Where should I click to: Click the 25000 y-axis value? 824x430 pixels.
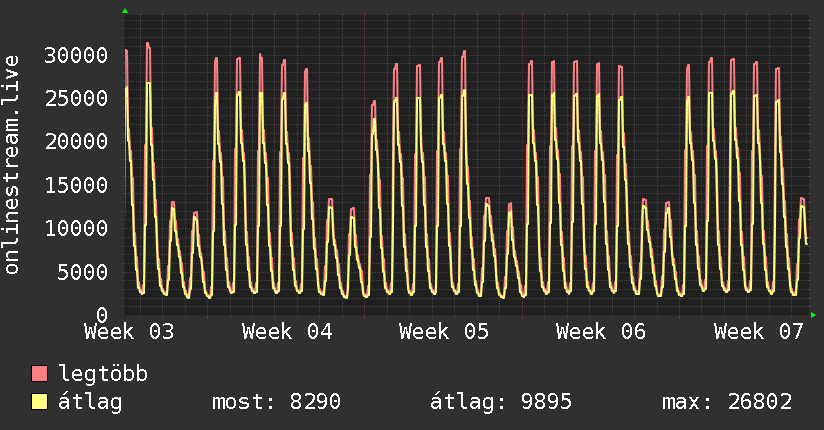(76, 98)
